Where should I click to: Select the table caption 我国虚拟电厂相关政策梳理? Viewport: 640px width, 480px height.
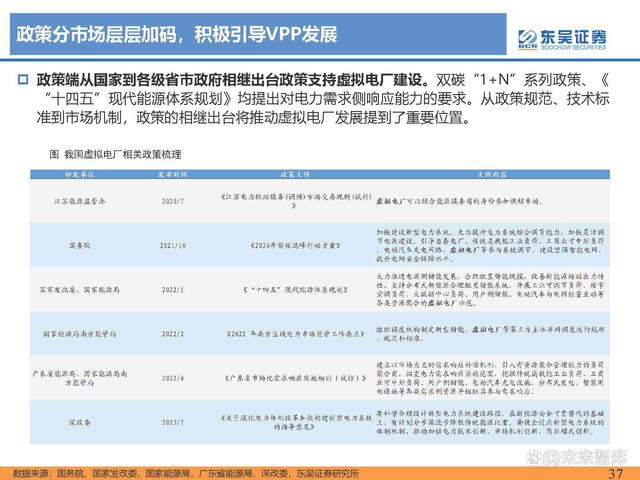128,155
